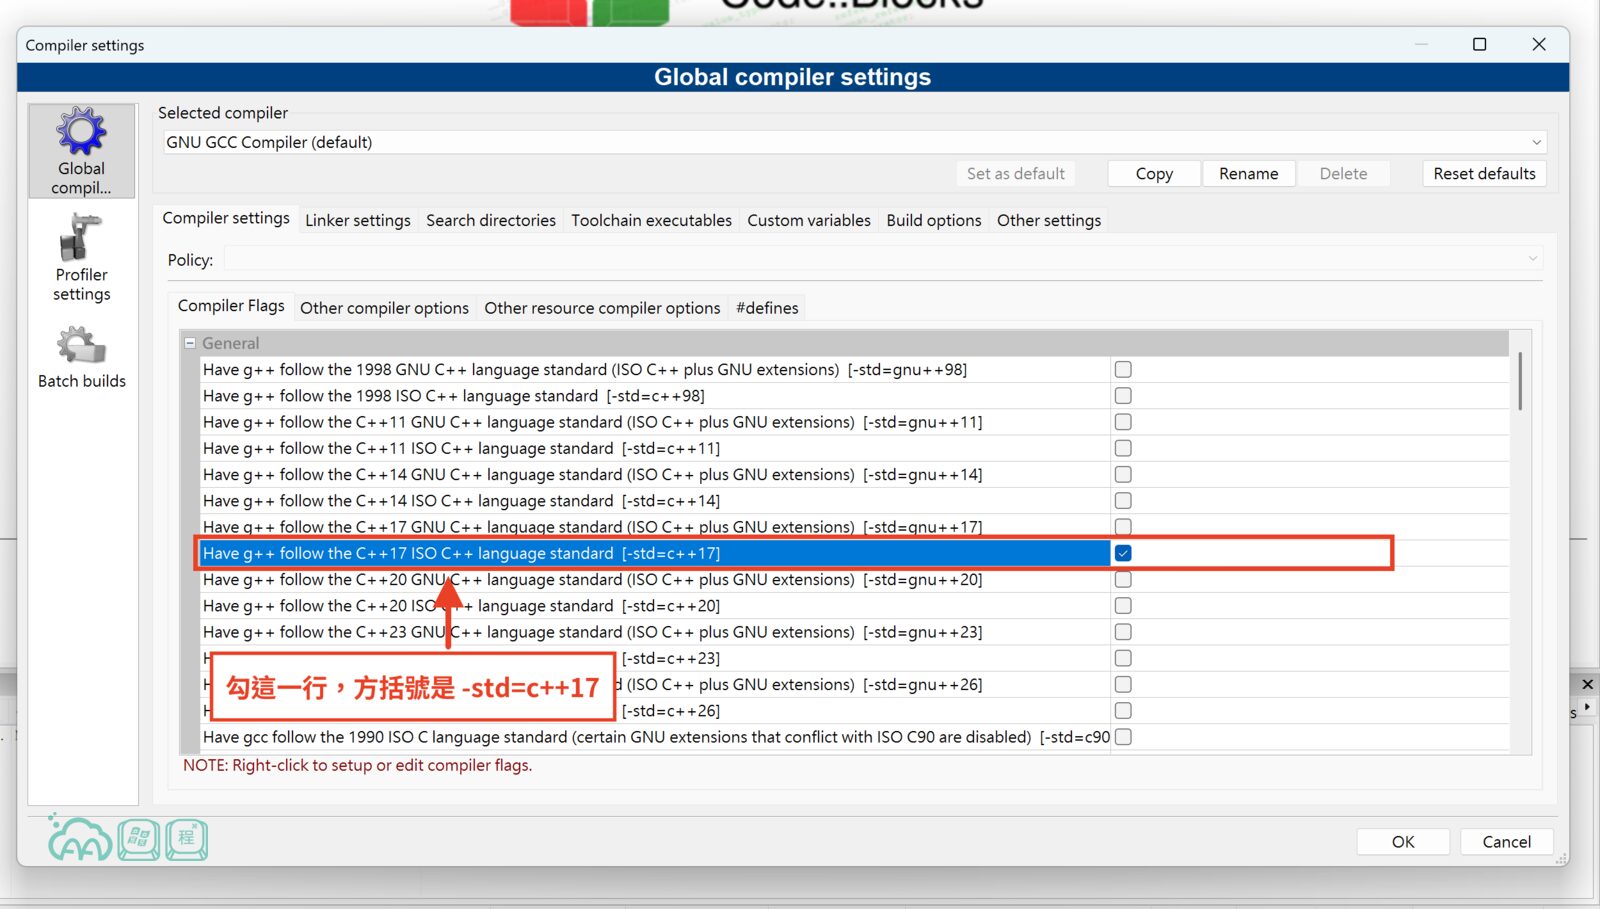This screenshot has height=909, width=1600.
Task: Click the keyboard icon beside the cloud icon
Action: click(x=139, y=840)
